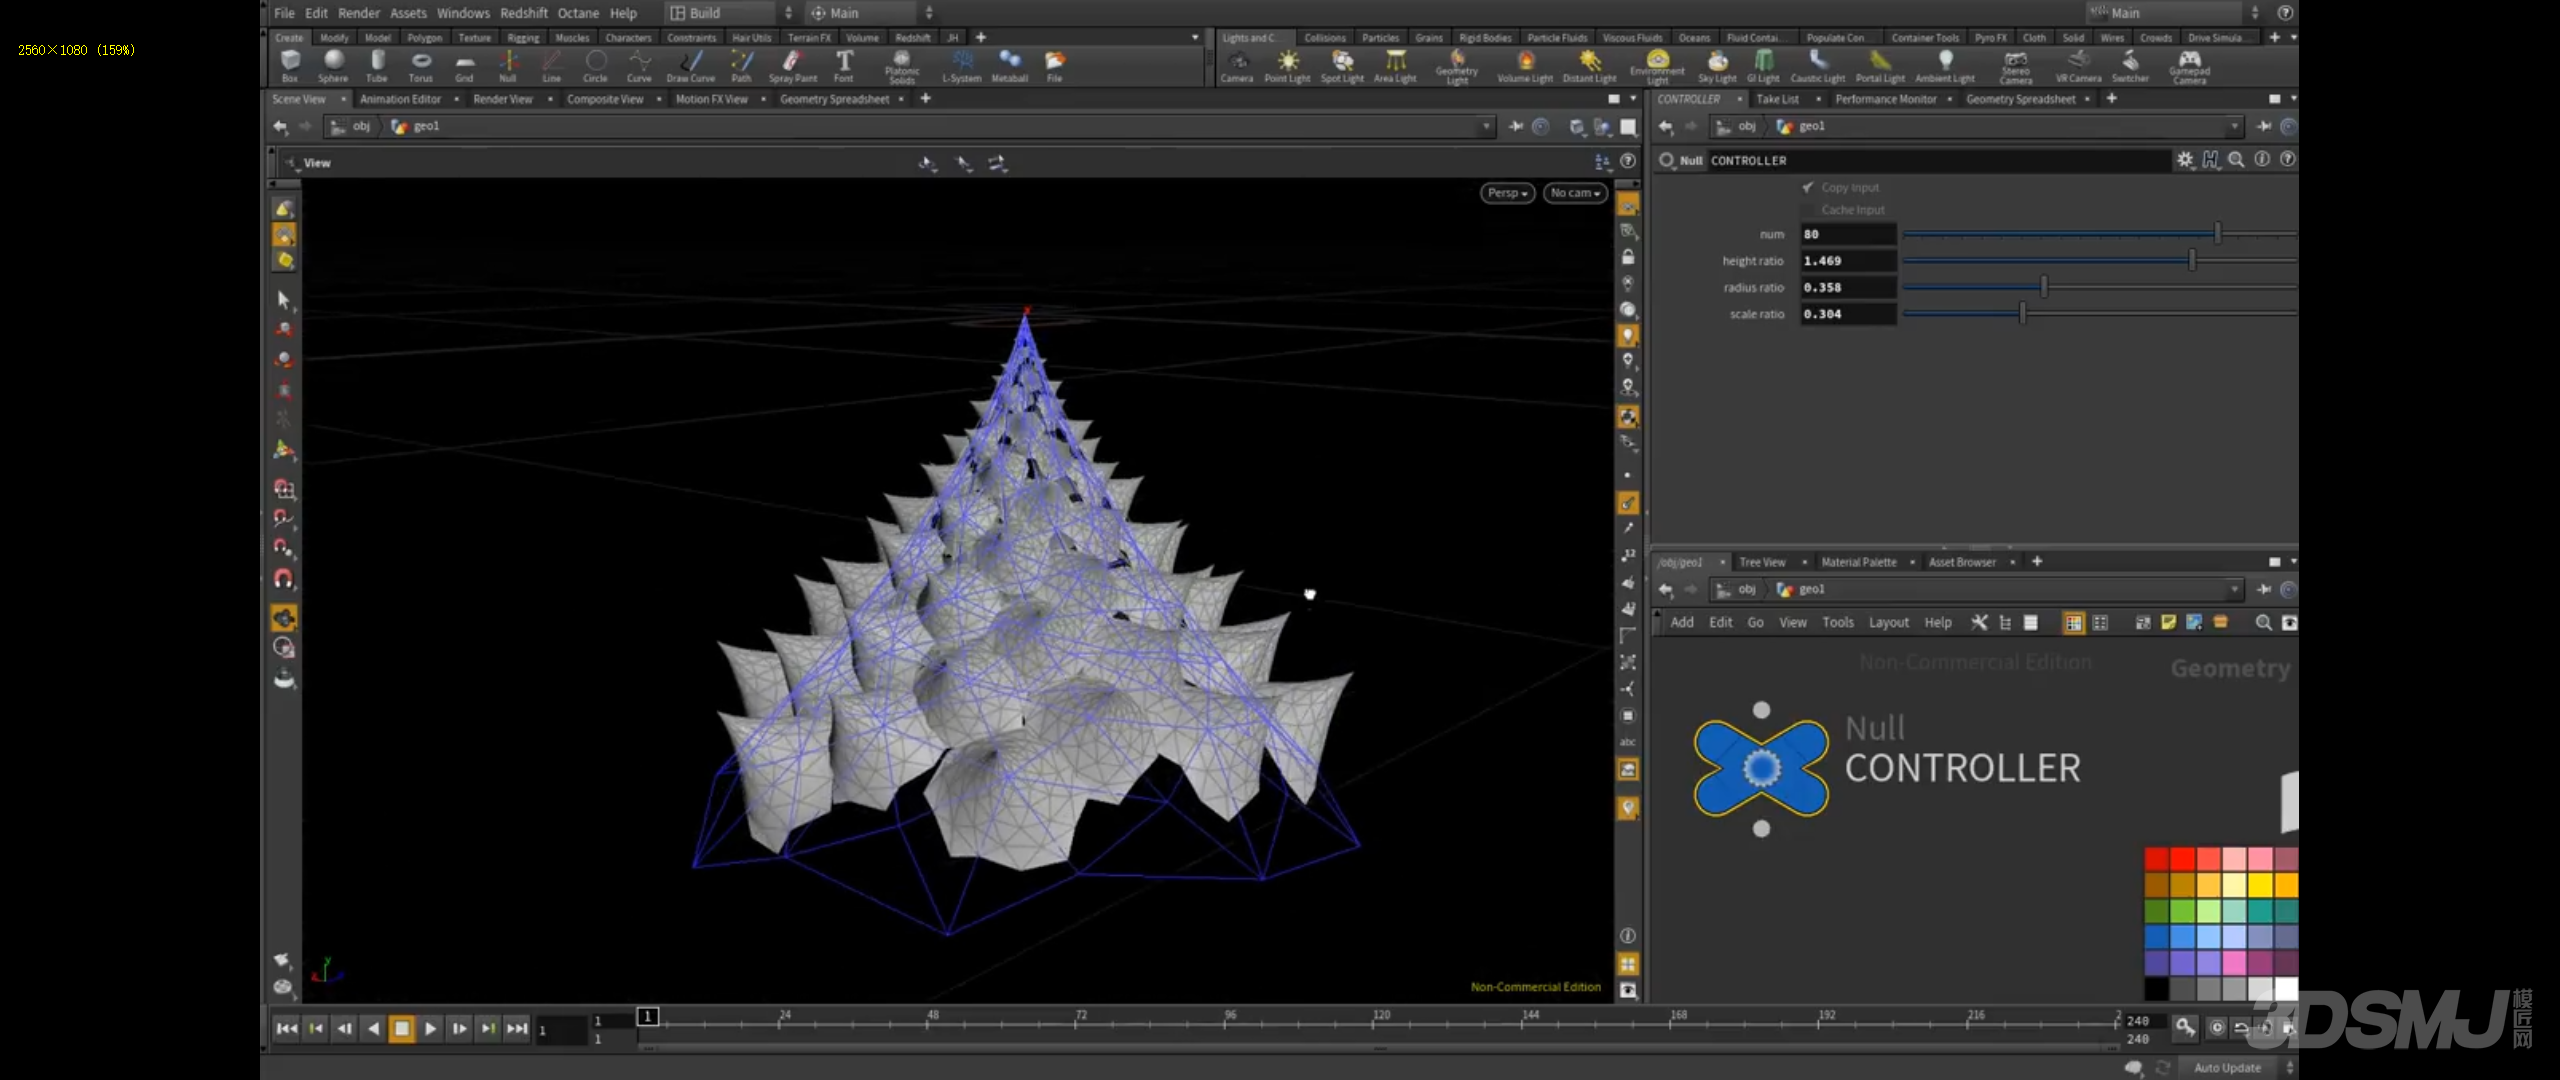Open scene view path history dropdown
This screenshot has height=1080, width=2560.
pos(1487,126)
